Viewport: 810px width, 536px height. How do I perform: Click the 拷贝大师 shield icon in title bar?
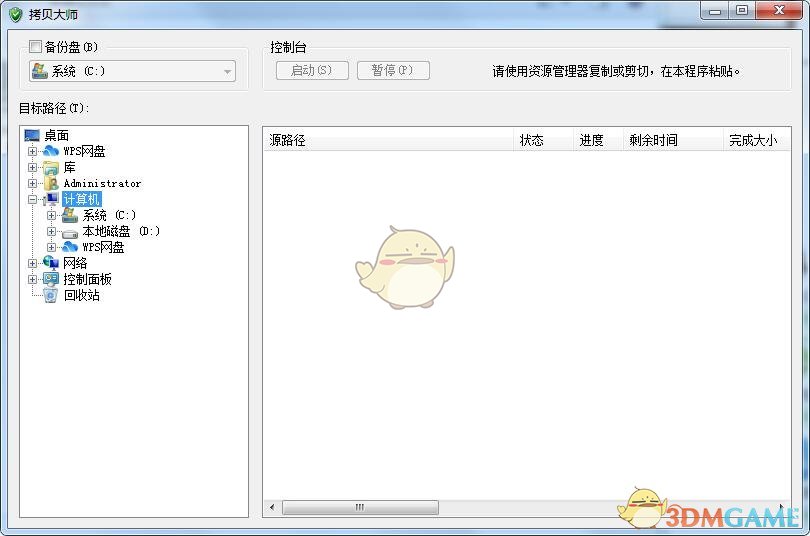[x=16, y=14]
